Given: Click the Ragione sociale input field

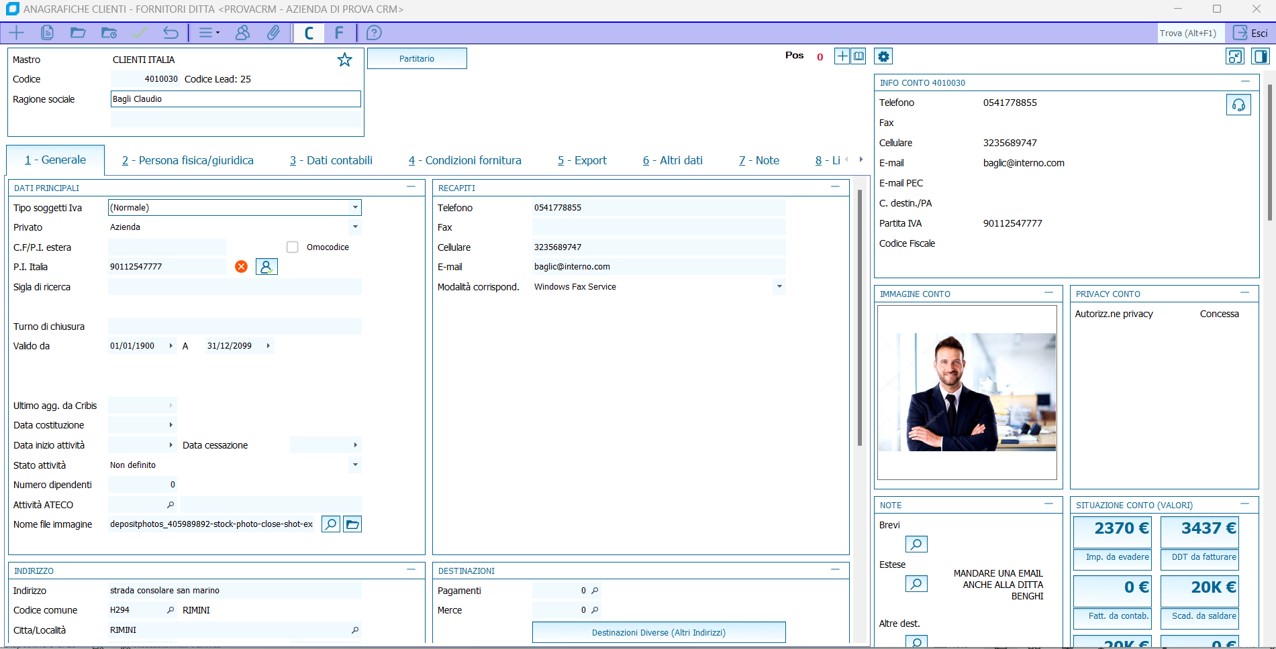Looking at the screenshot, I should (235, 99).
